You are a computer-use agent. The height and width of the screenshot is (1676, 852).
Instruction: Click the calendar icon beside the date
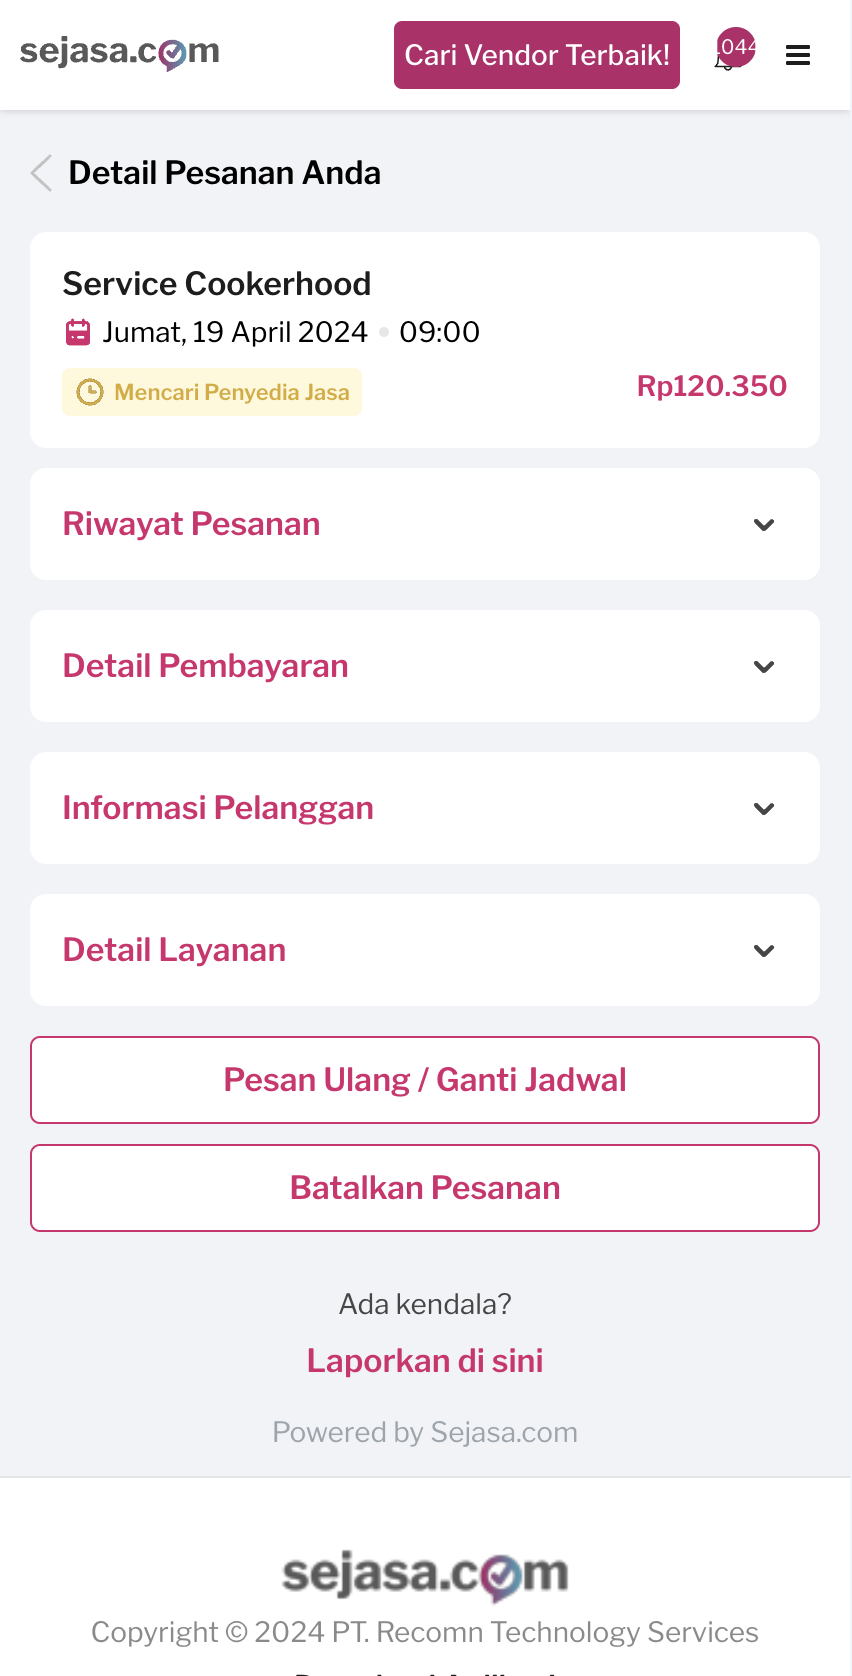(x=78, y=332)
